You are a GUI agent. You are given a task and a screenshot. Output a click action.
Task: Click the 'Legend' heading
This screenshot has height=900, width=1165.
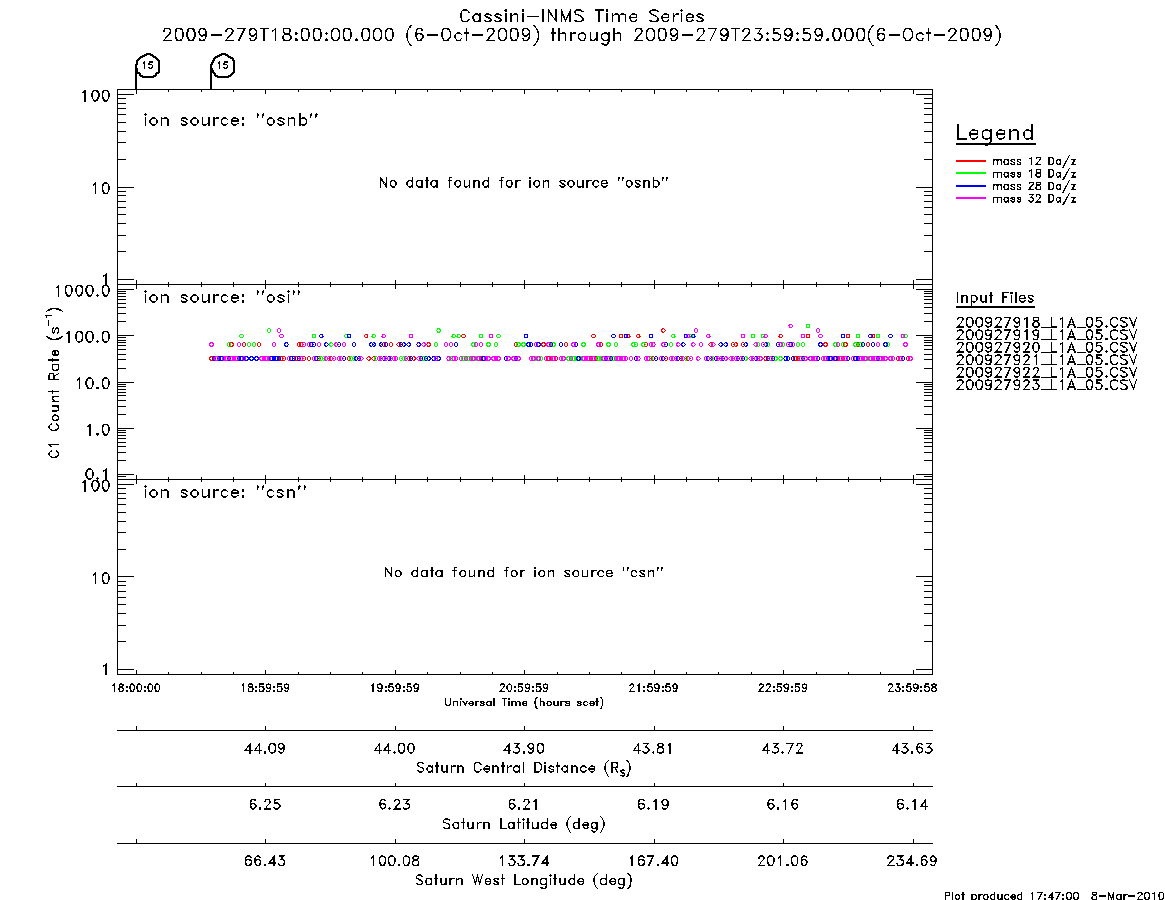(995, 133)
